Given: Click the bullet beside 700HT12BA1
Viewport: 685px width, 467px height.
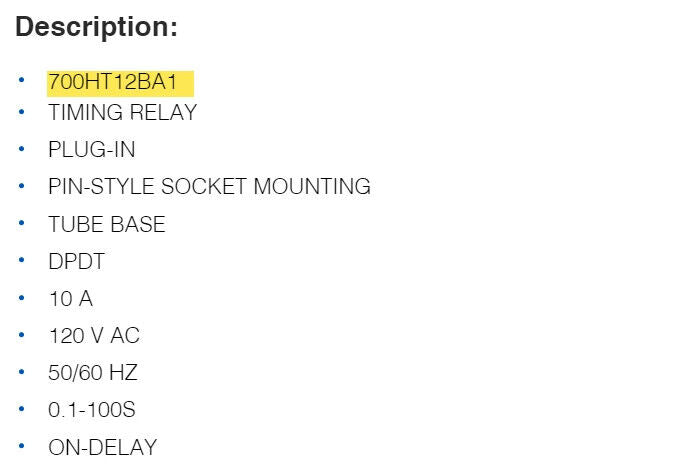Looking at the screenshot, I should coord(21,80).
